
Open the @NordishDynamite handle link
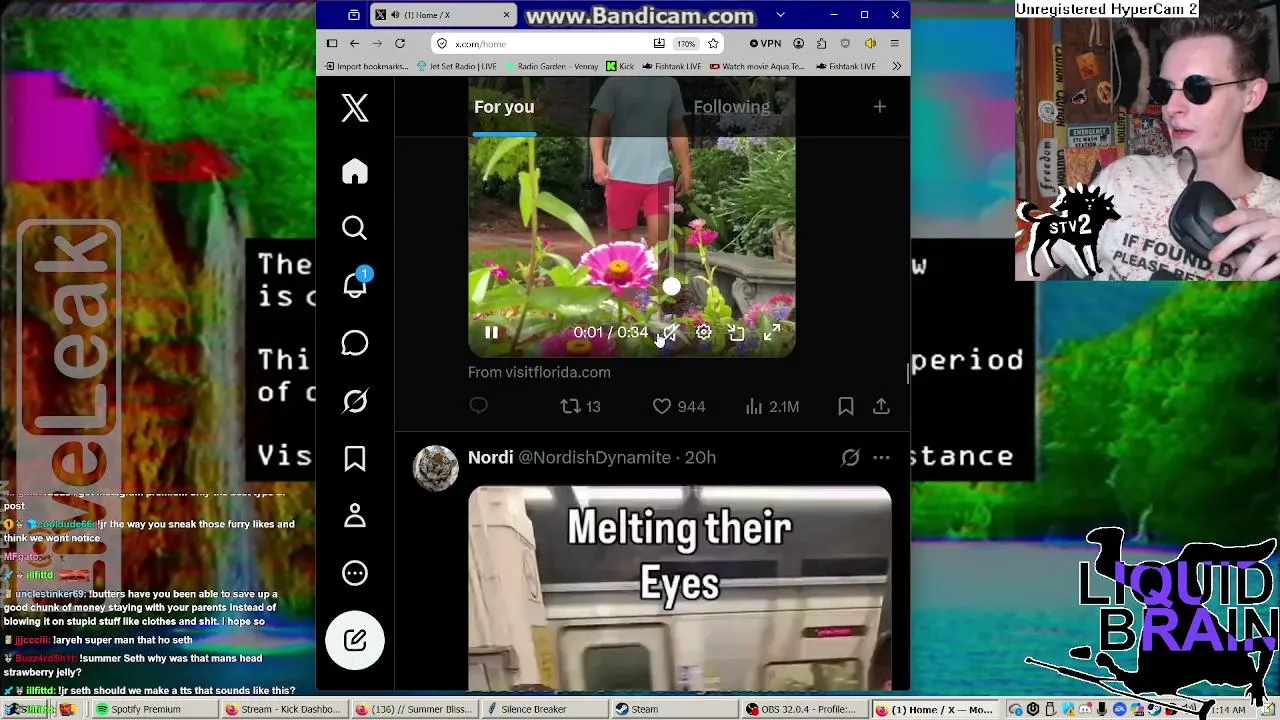tap(594, 457)
